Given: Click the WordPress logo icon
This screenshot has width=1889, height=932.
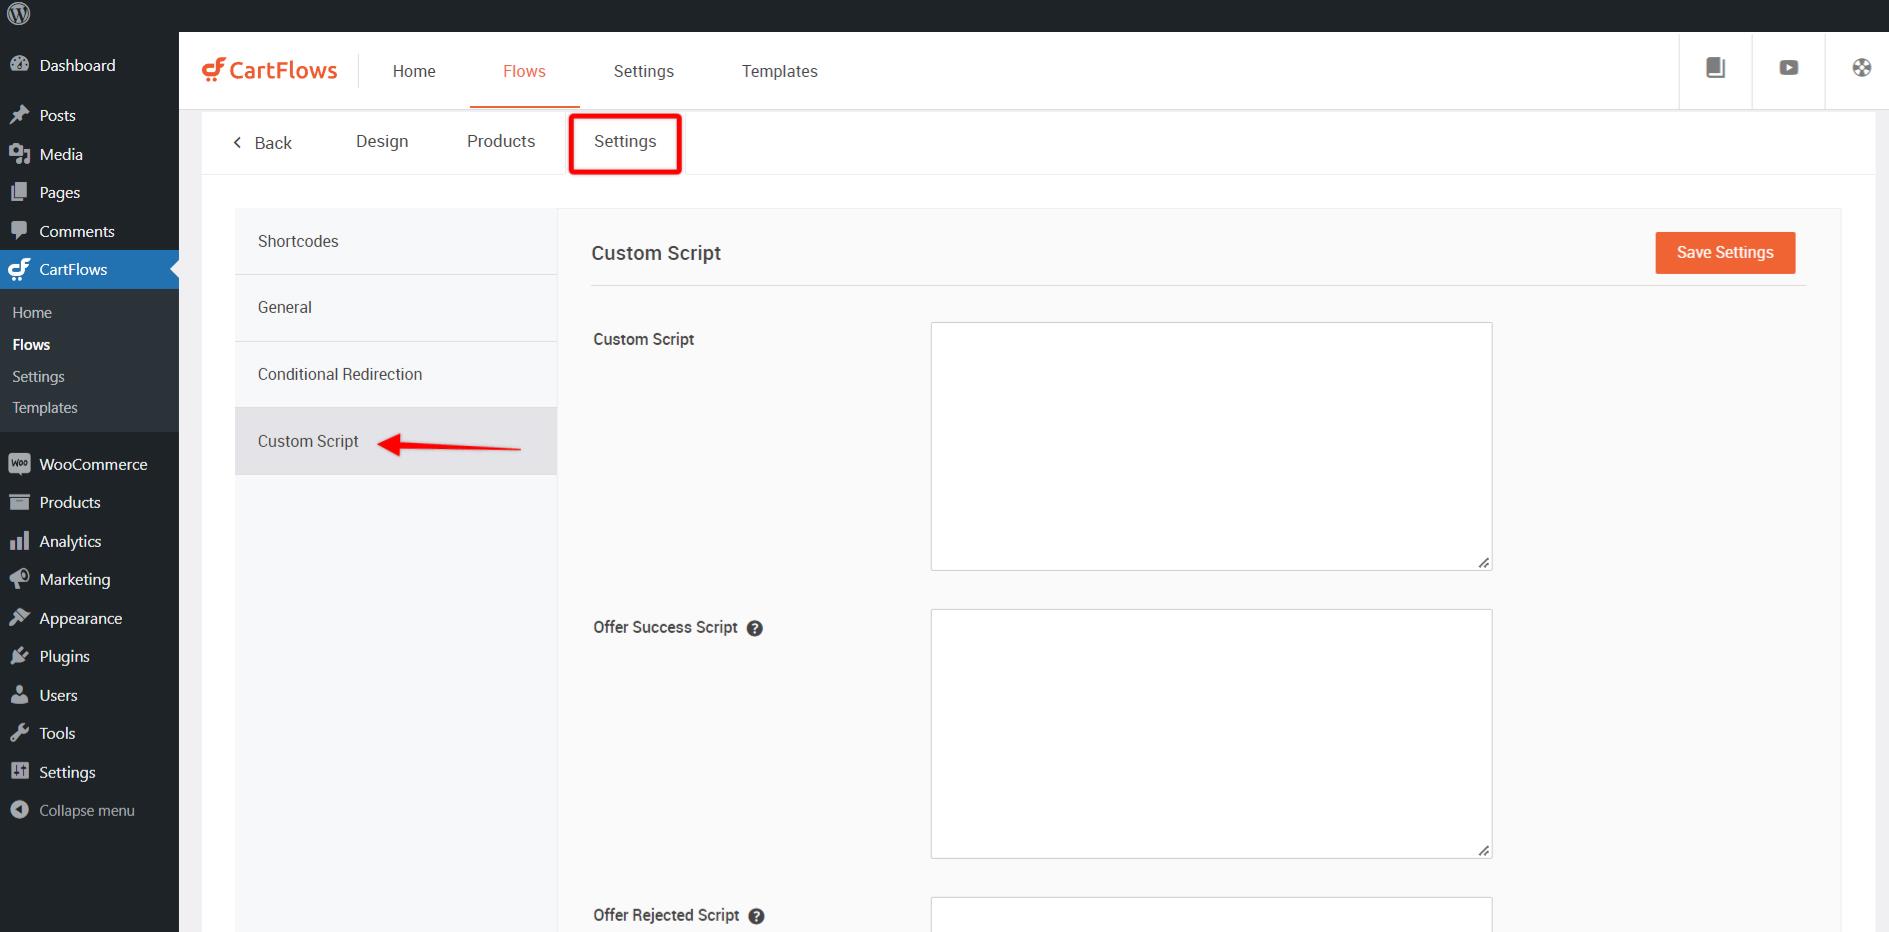Looking at the screenshot, I should coord(18,14).
